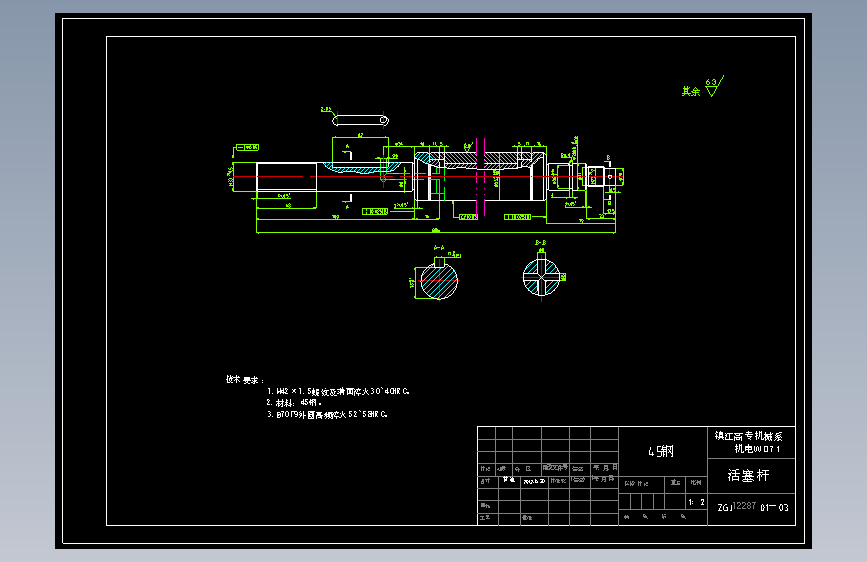Image resolution: width=867 pixels, height=562 pixels.
Task: Click the 其余 surface finish note
Action: [690, 91]
